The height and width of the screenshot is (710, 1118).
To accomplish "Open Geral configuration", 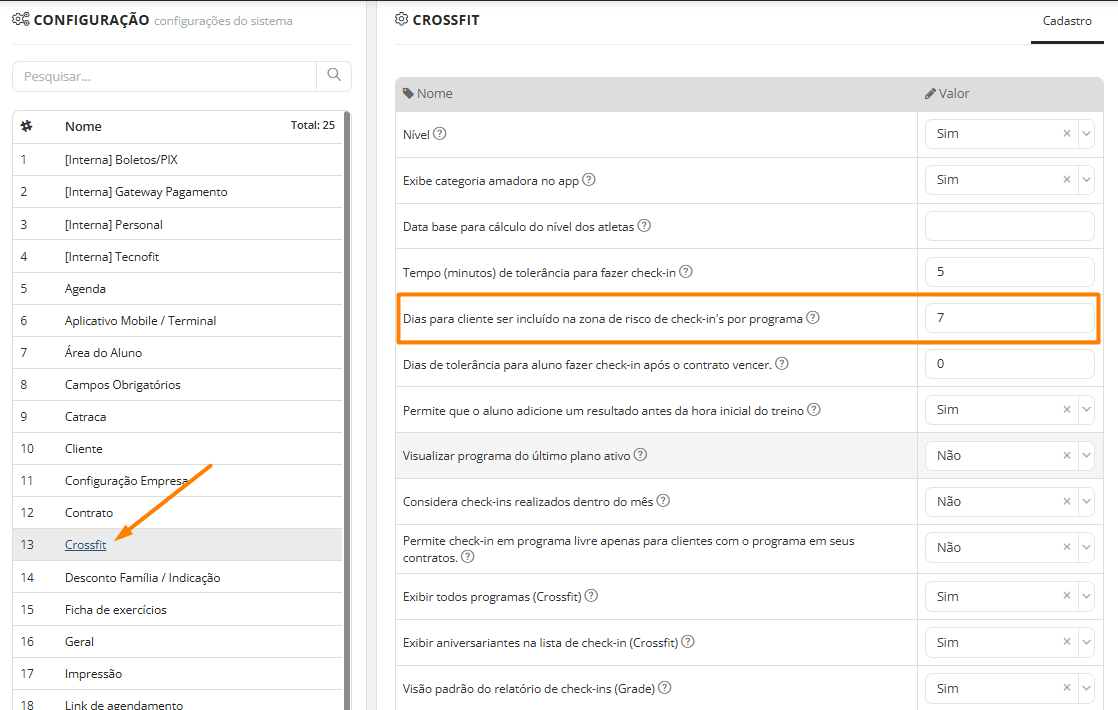I will [x=178, y=642].
